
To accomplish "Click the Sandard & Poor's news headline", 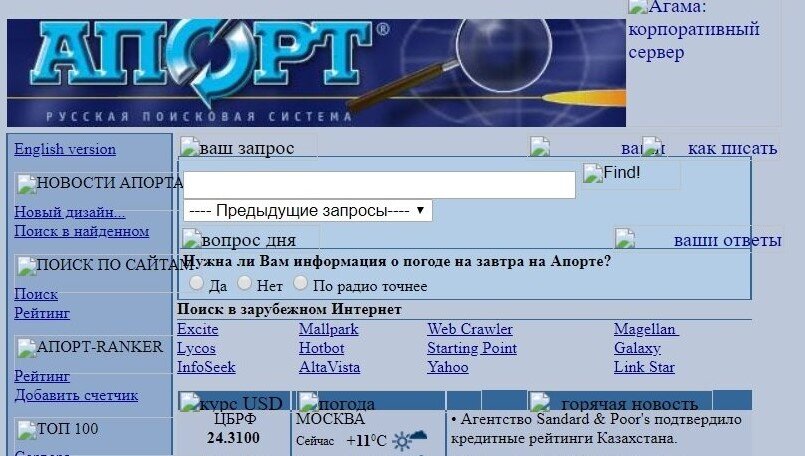I will (x=596, y=429).
